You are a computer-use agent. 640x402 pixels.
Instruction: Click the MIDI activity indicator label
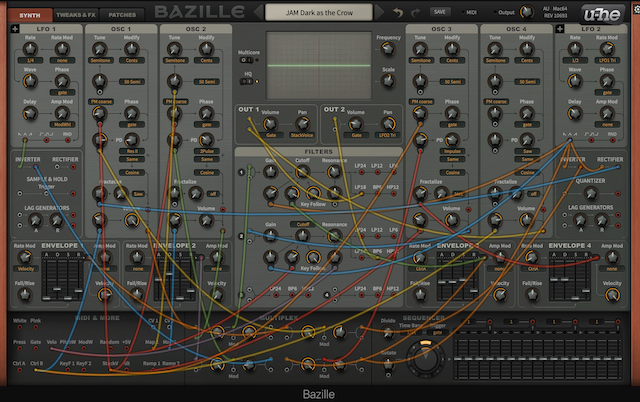471,13
